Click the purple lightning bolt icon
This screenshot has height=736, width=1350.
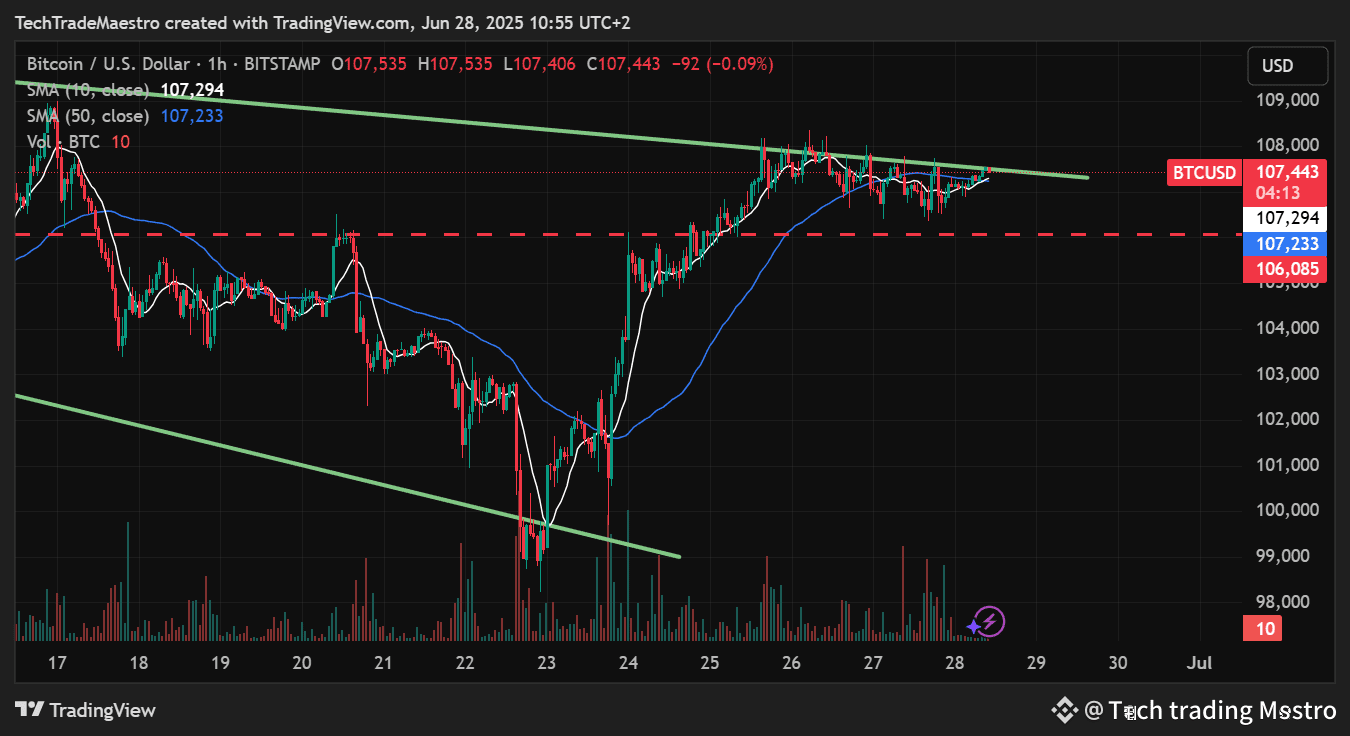[989, 622]
